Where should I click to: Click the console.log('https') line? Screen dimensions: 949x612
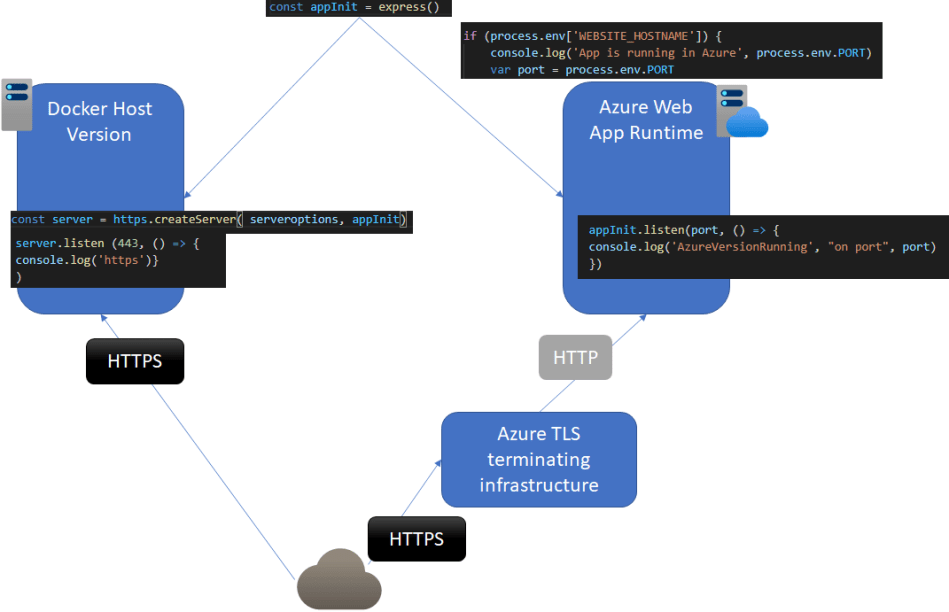coord(87,260)
